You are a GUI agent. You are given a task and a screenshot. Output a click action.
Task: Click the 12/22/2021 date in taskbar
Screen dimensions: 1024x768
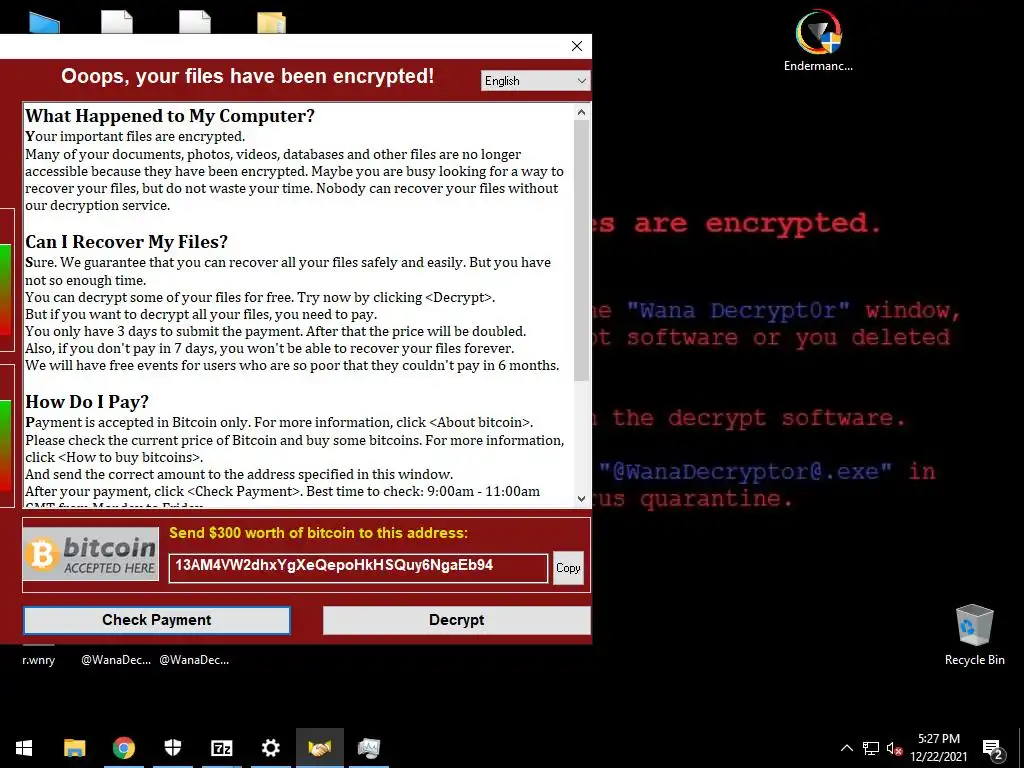pos(938,757)
